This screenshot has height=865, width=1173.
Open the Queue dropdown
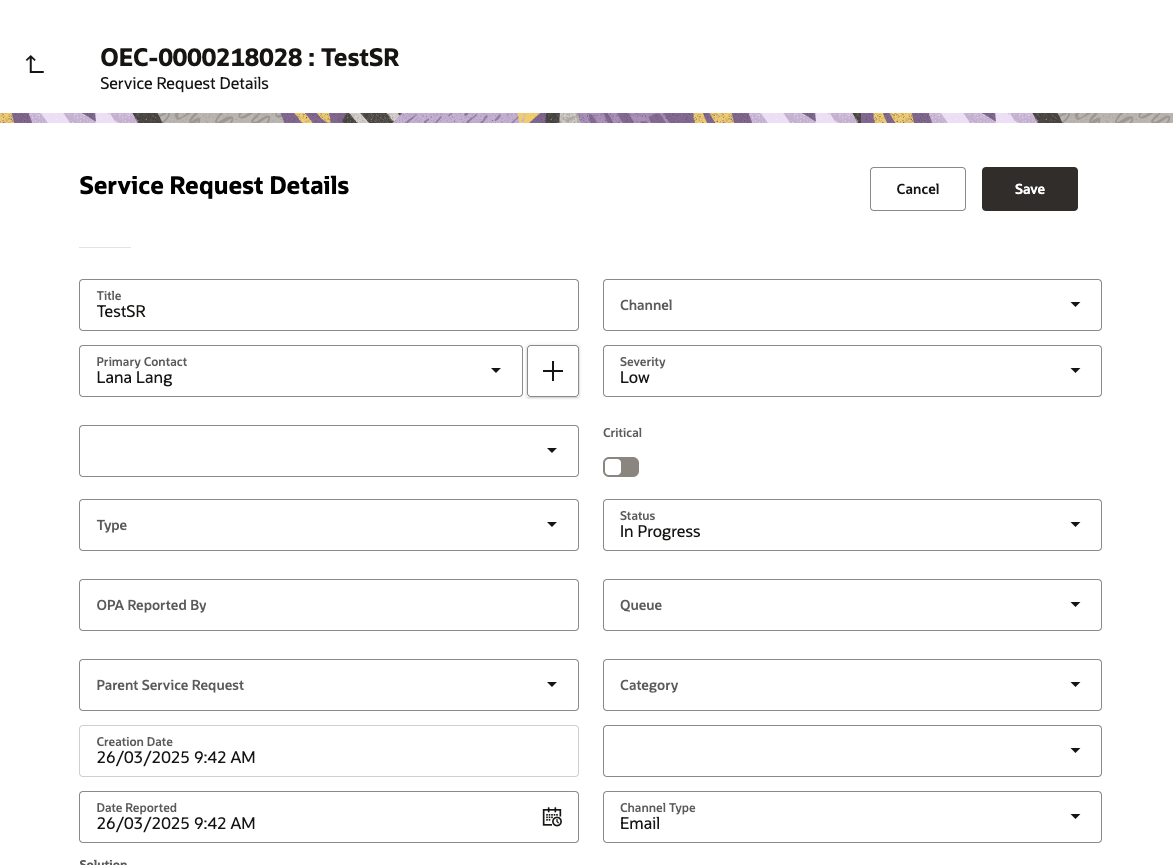1075,605
